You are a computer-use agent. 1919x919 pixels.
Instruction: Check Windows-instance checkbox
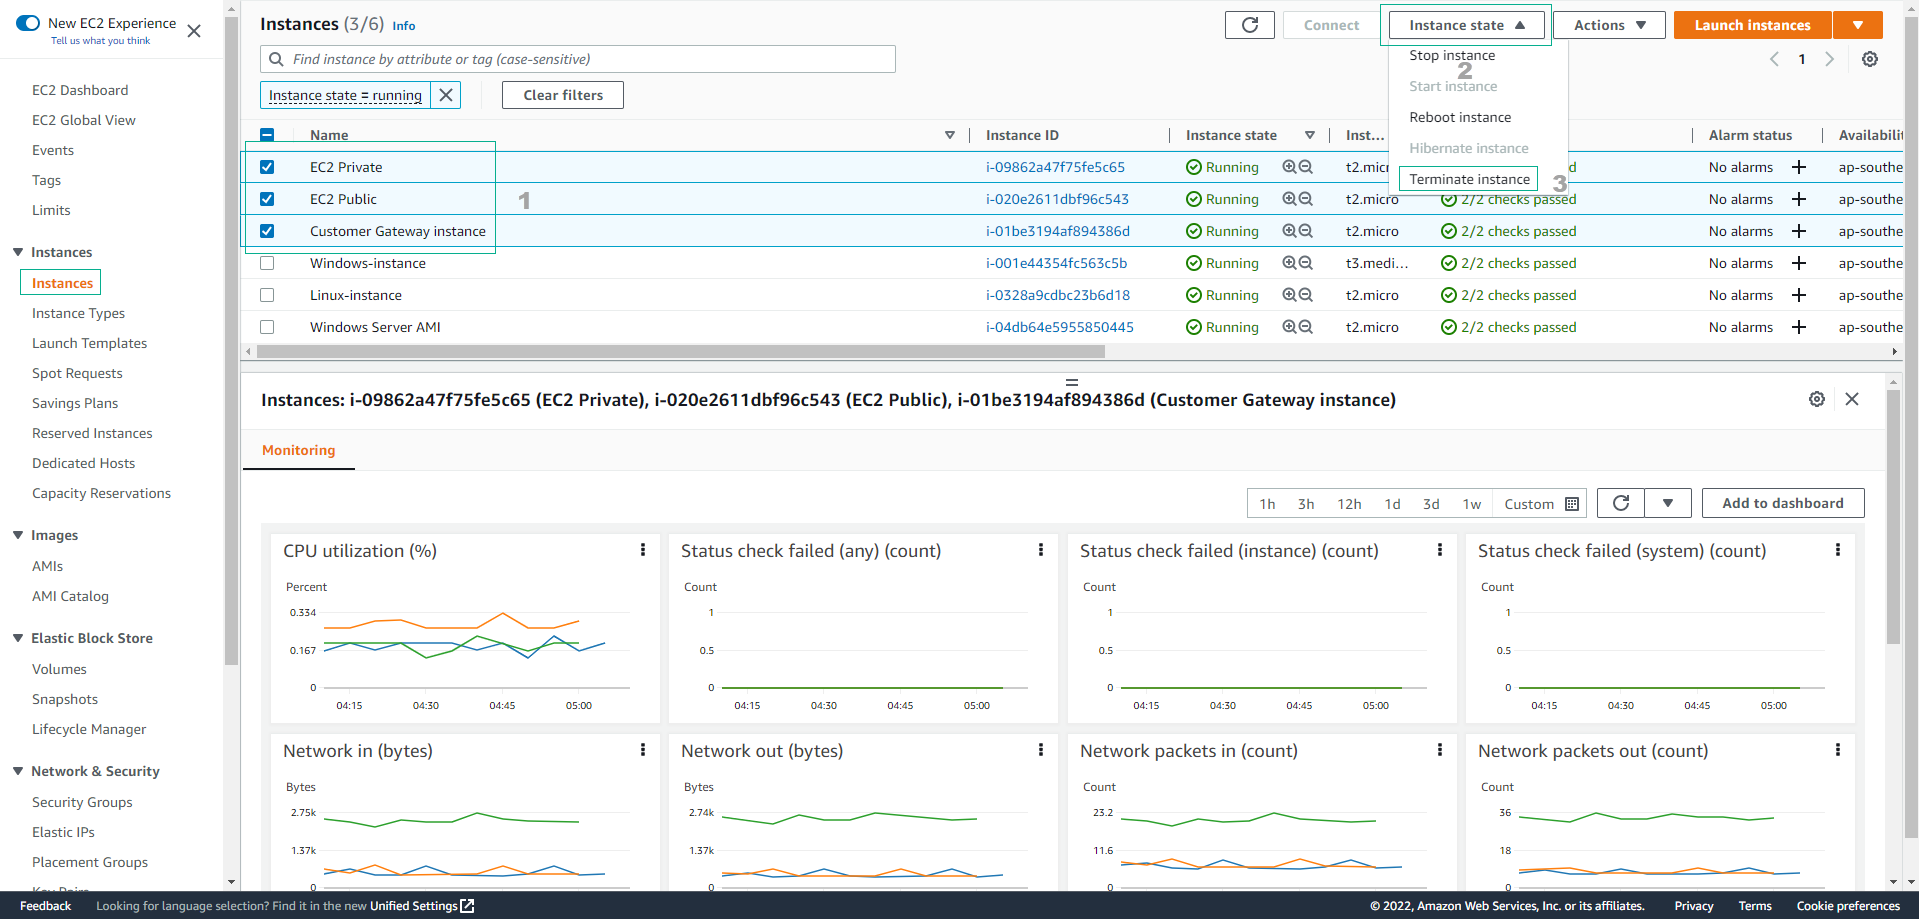point(267,263)
